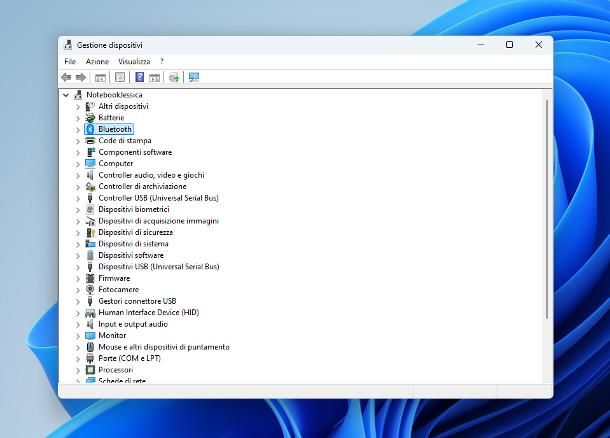Click the Back arrow toolbar icon
This screenshot has height=438, width=610.
click(x=66, y=77)
